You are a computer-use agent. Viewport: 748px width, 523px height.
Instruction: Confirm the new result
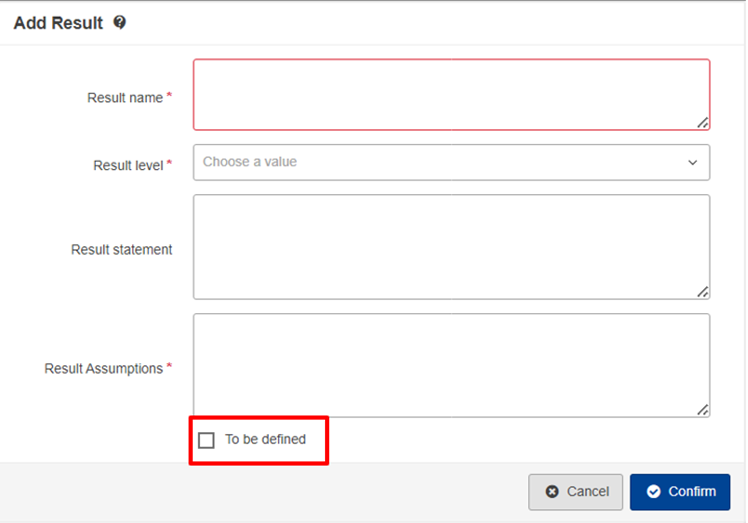(x=680, y=492)
